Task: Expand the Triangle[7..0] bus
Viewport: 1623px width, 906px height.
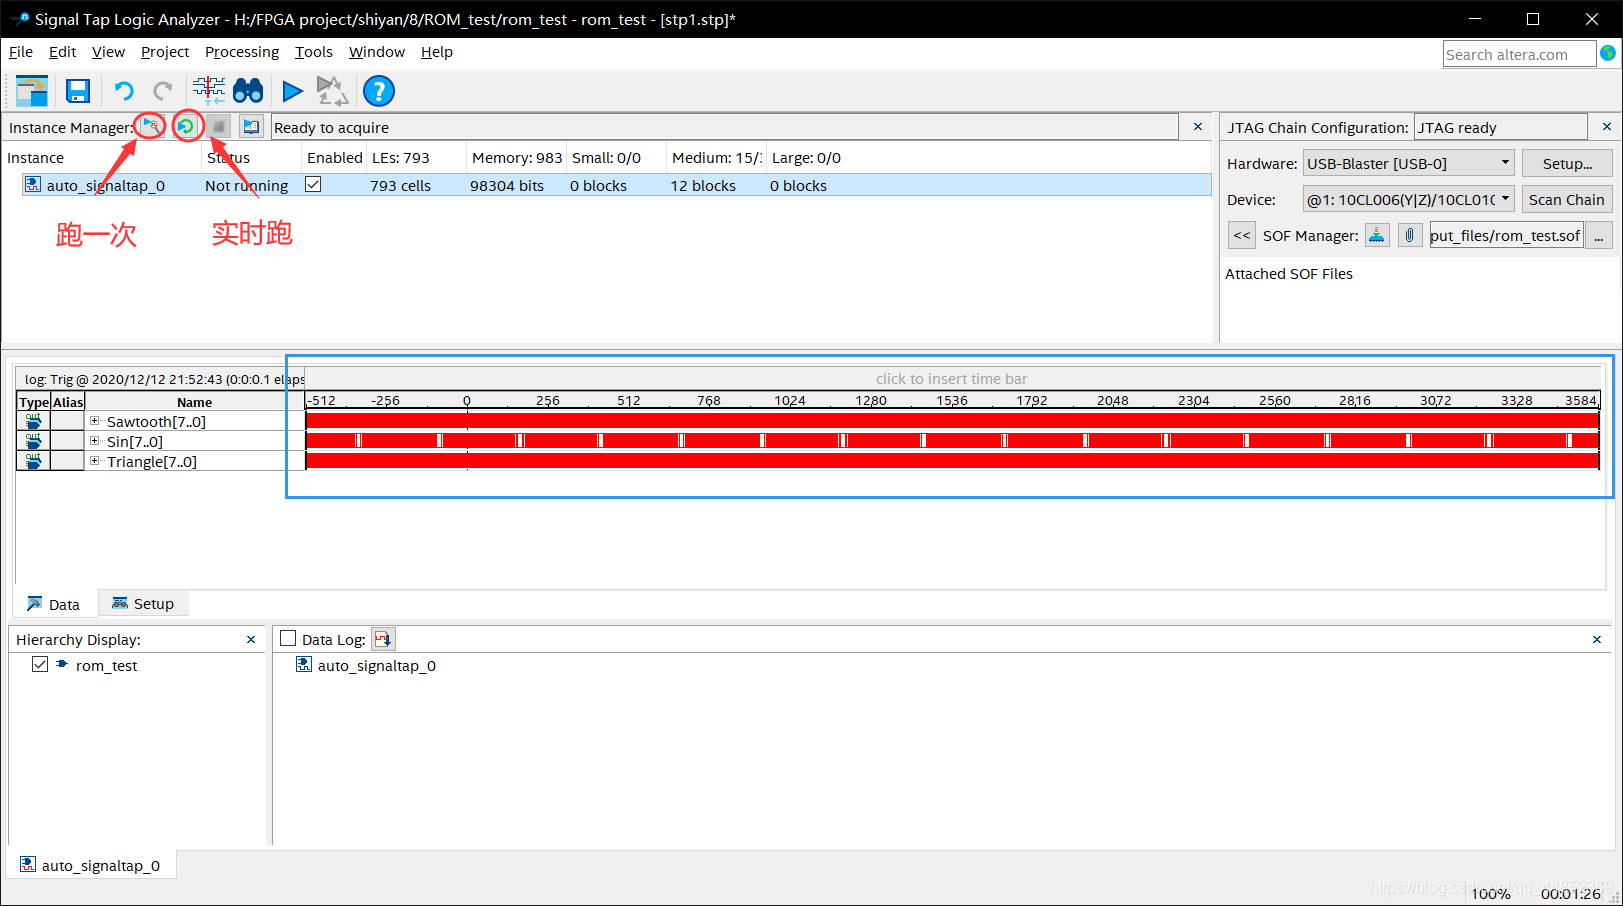Action: (95, 461)
